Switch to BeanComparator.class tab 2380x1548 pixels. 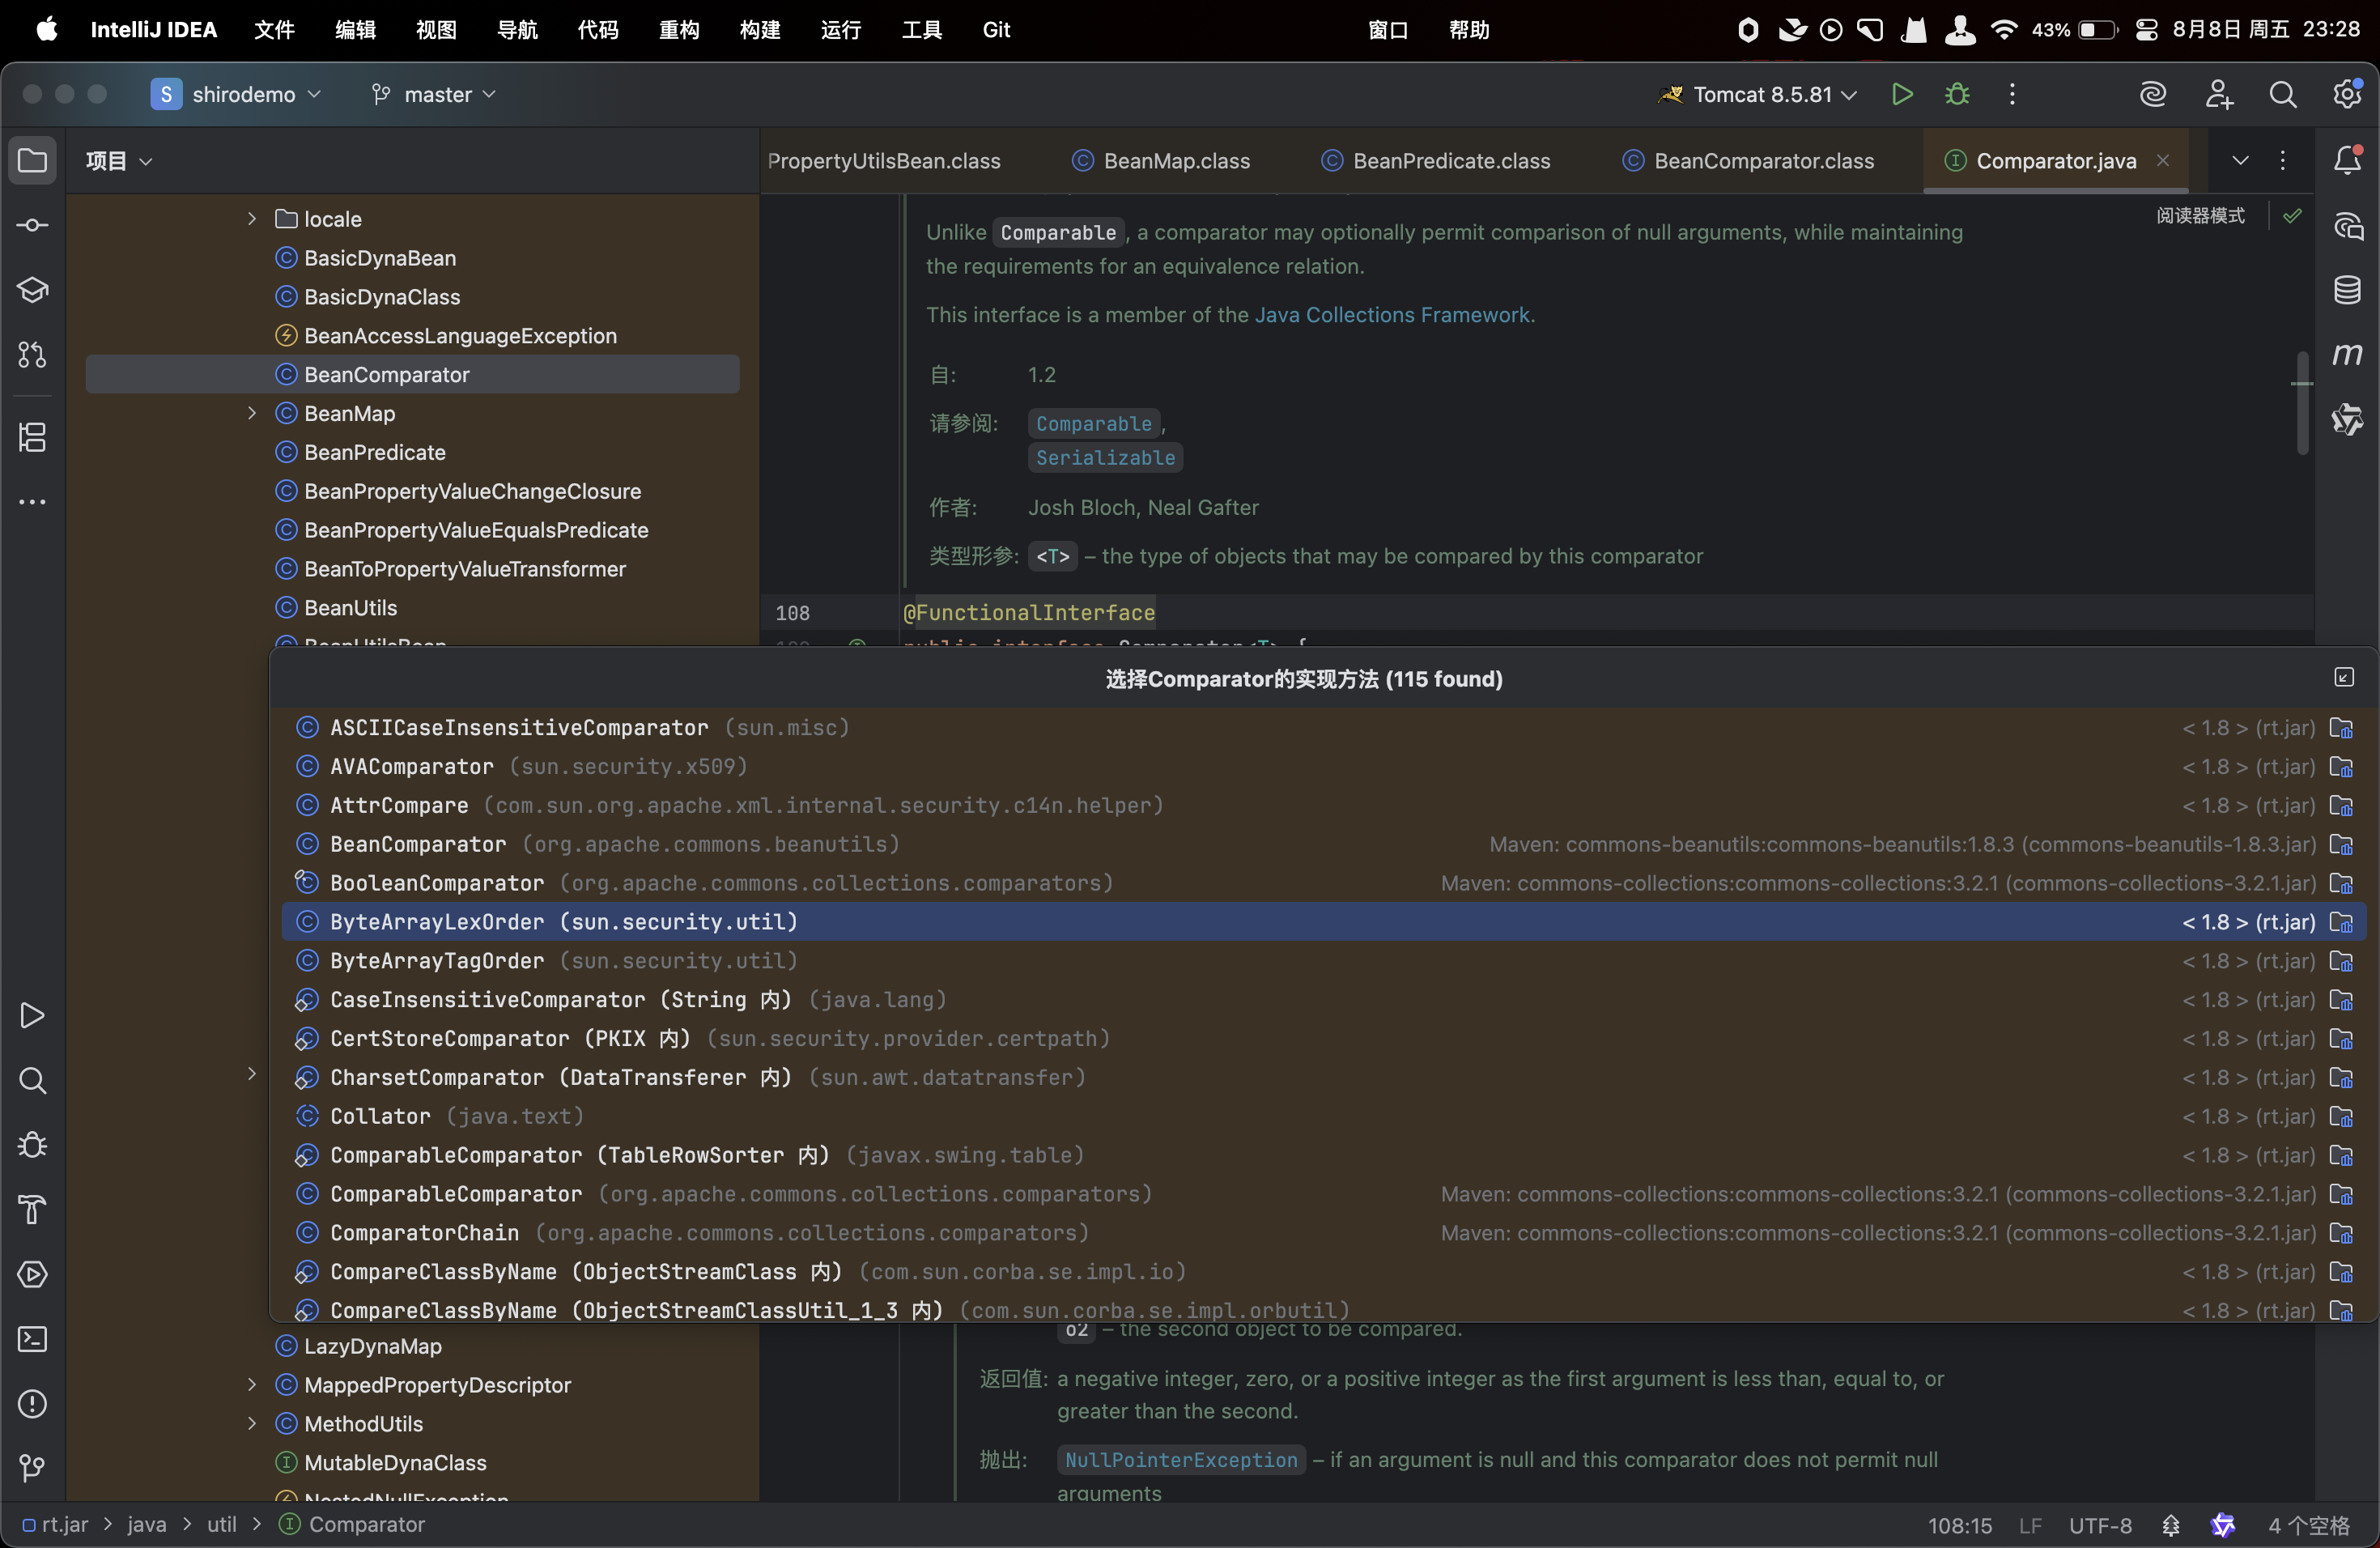[1763, 161]
